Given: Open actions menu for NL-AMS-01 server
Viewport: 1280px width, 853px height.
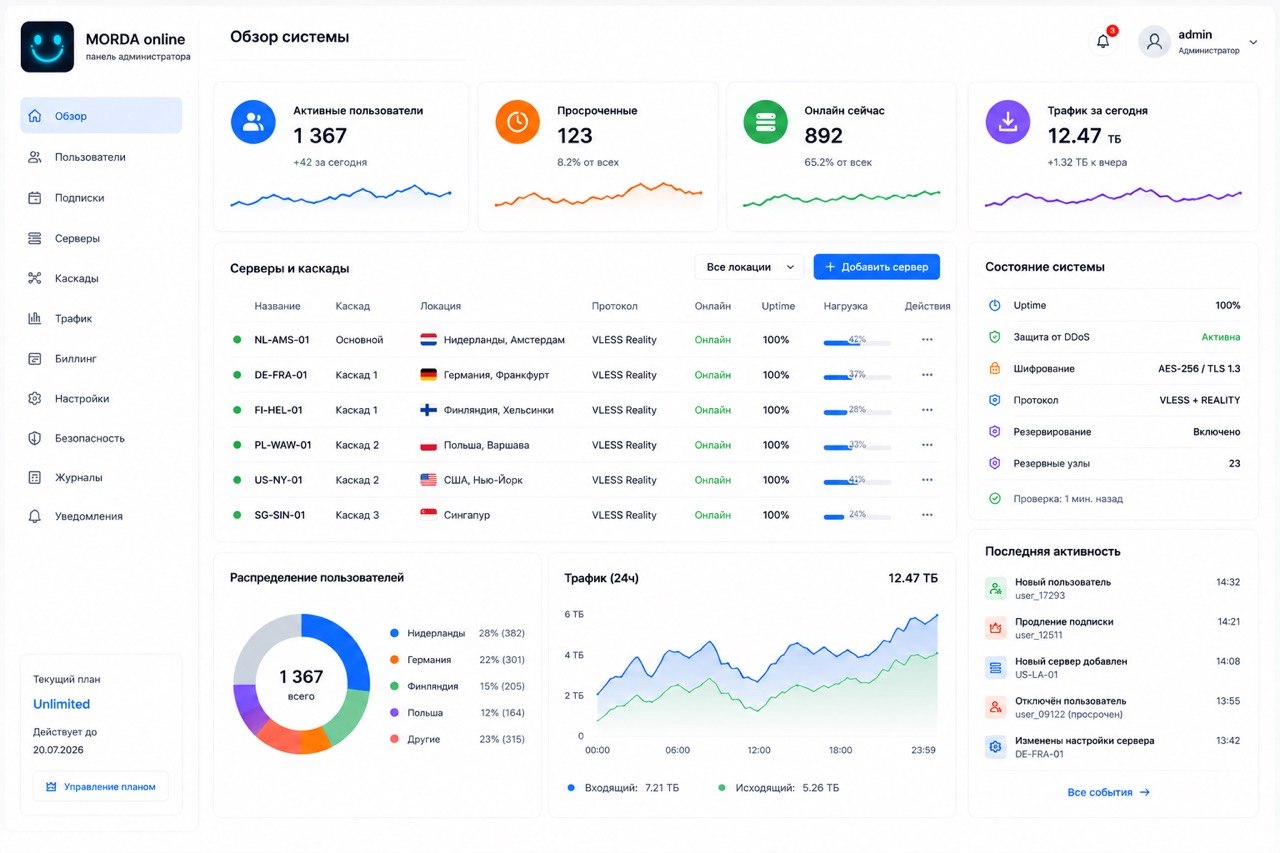Looking at the screenshot, I should pyautogui.click(x=927, y=340).
